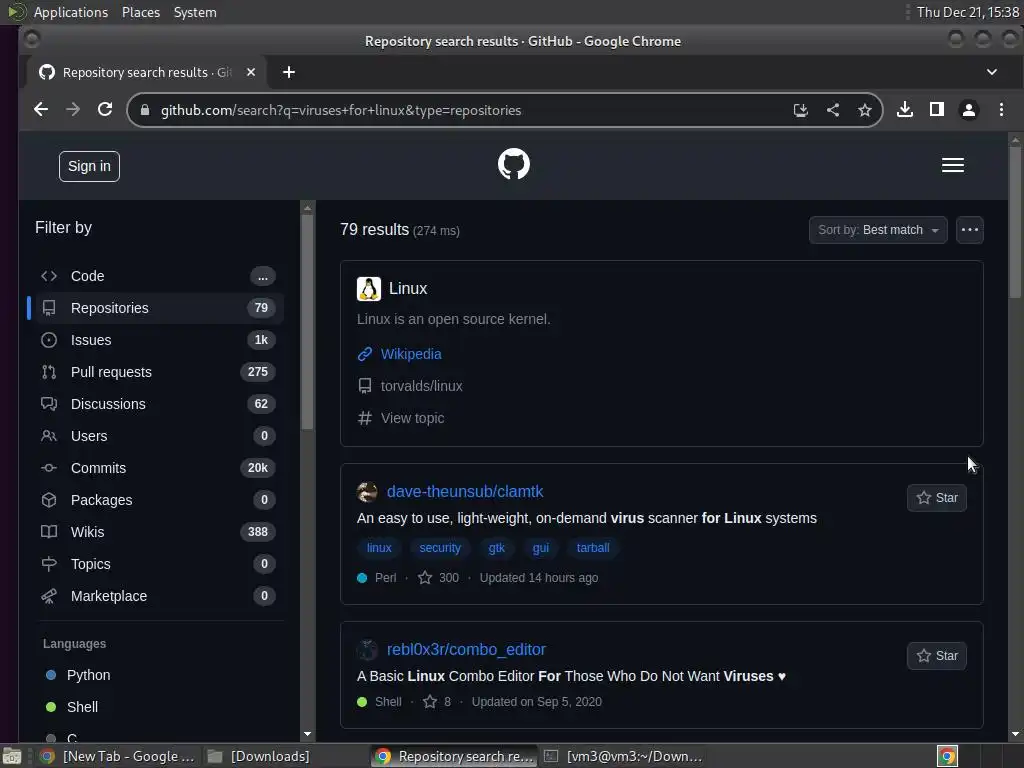Open the Wikipedia link for Linux

(411, 354)
